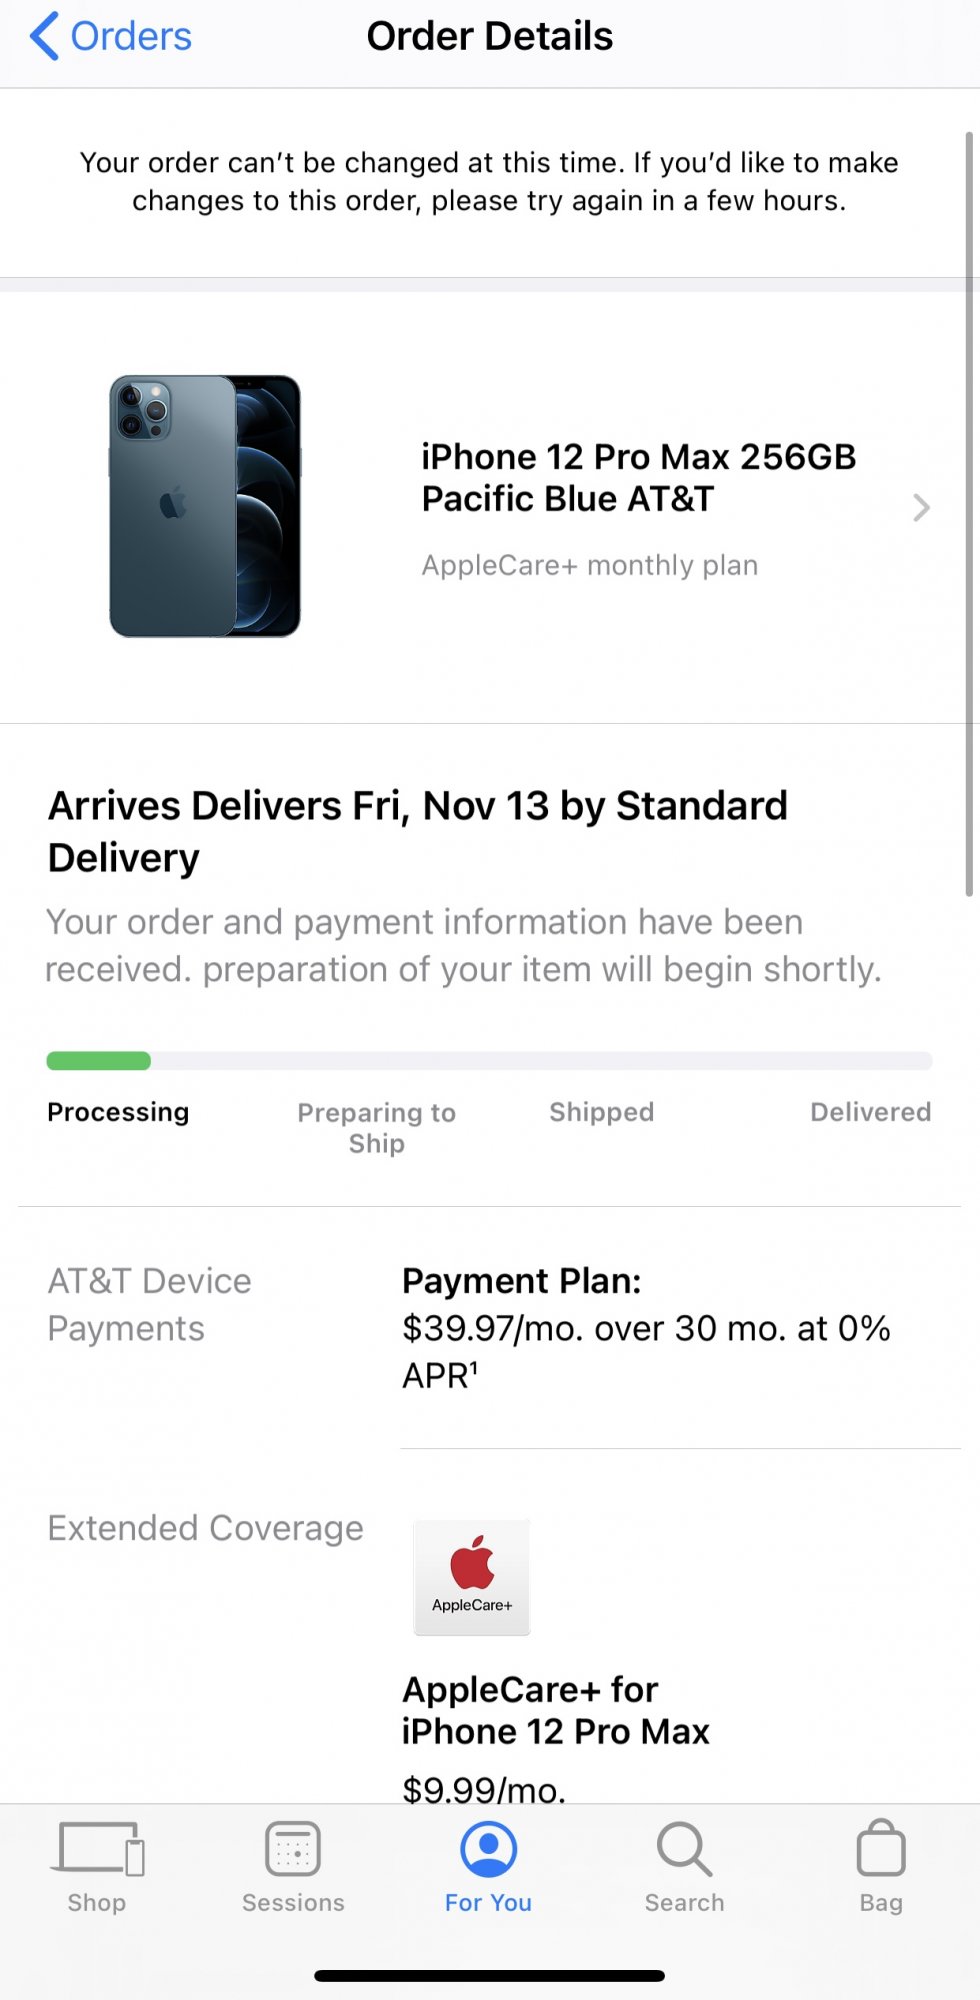Tap the iPhone 12 Pro Max product image

coord(205,506)
